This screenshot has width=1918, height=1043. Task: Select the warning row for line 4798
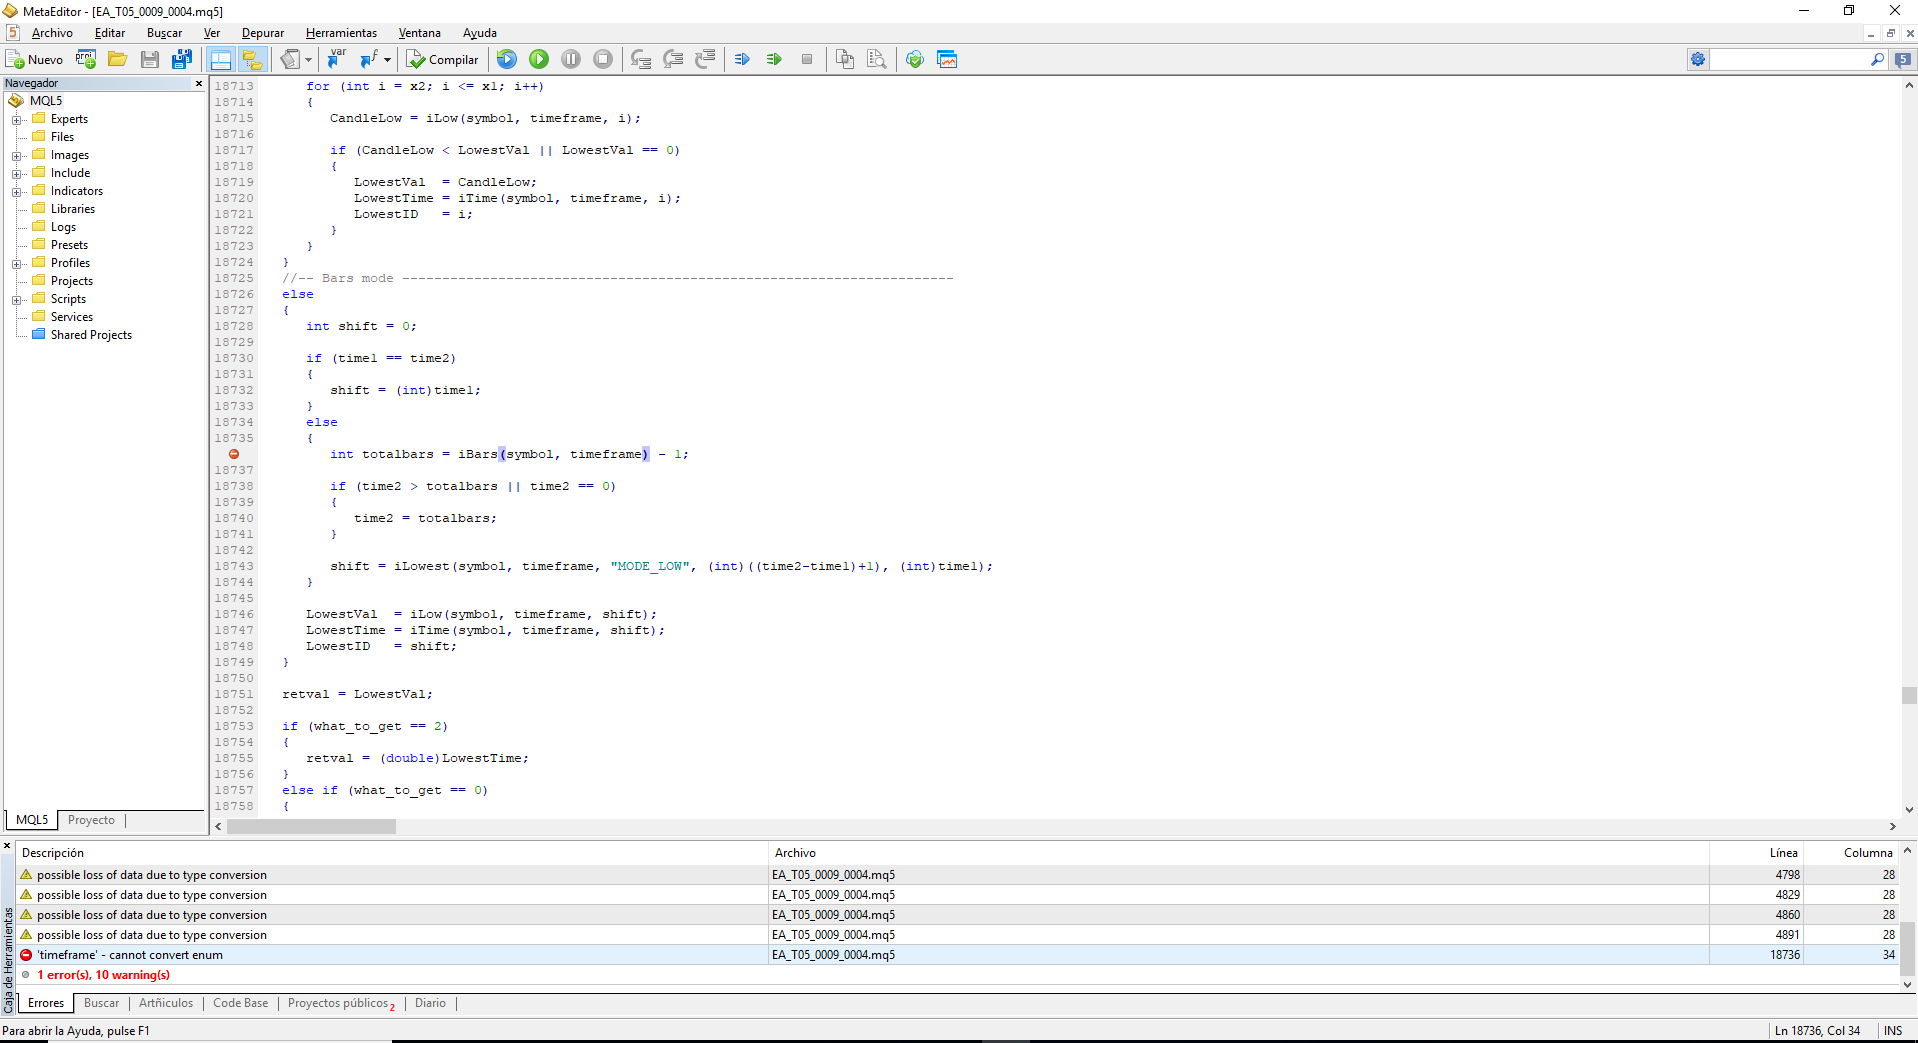click(x=958, y=875)
